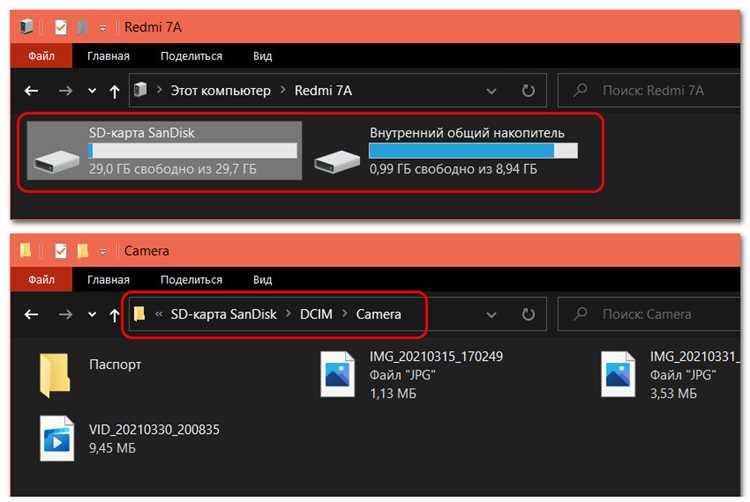Select the Паспорт folder

[91, 375]
